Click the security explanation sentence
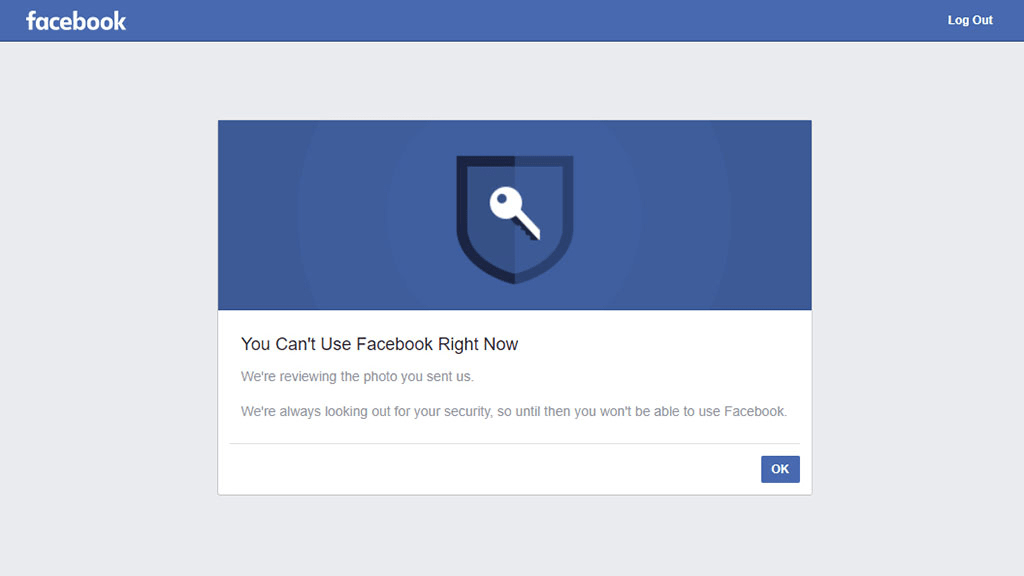Viewport: 1024px width, 576px height. tap(513, 411)
